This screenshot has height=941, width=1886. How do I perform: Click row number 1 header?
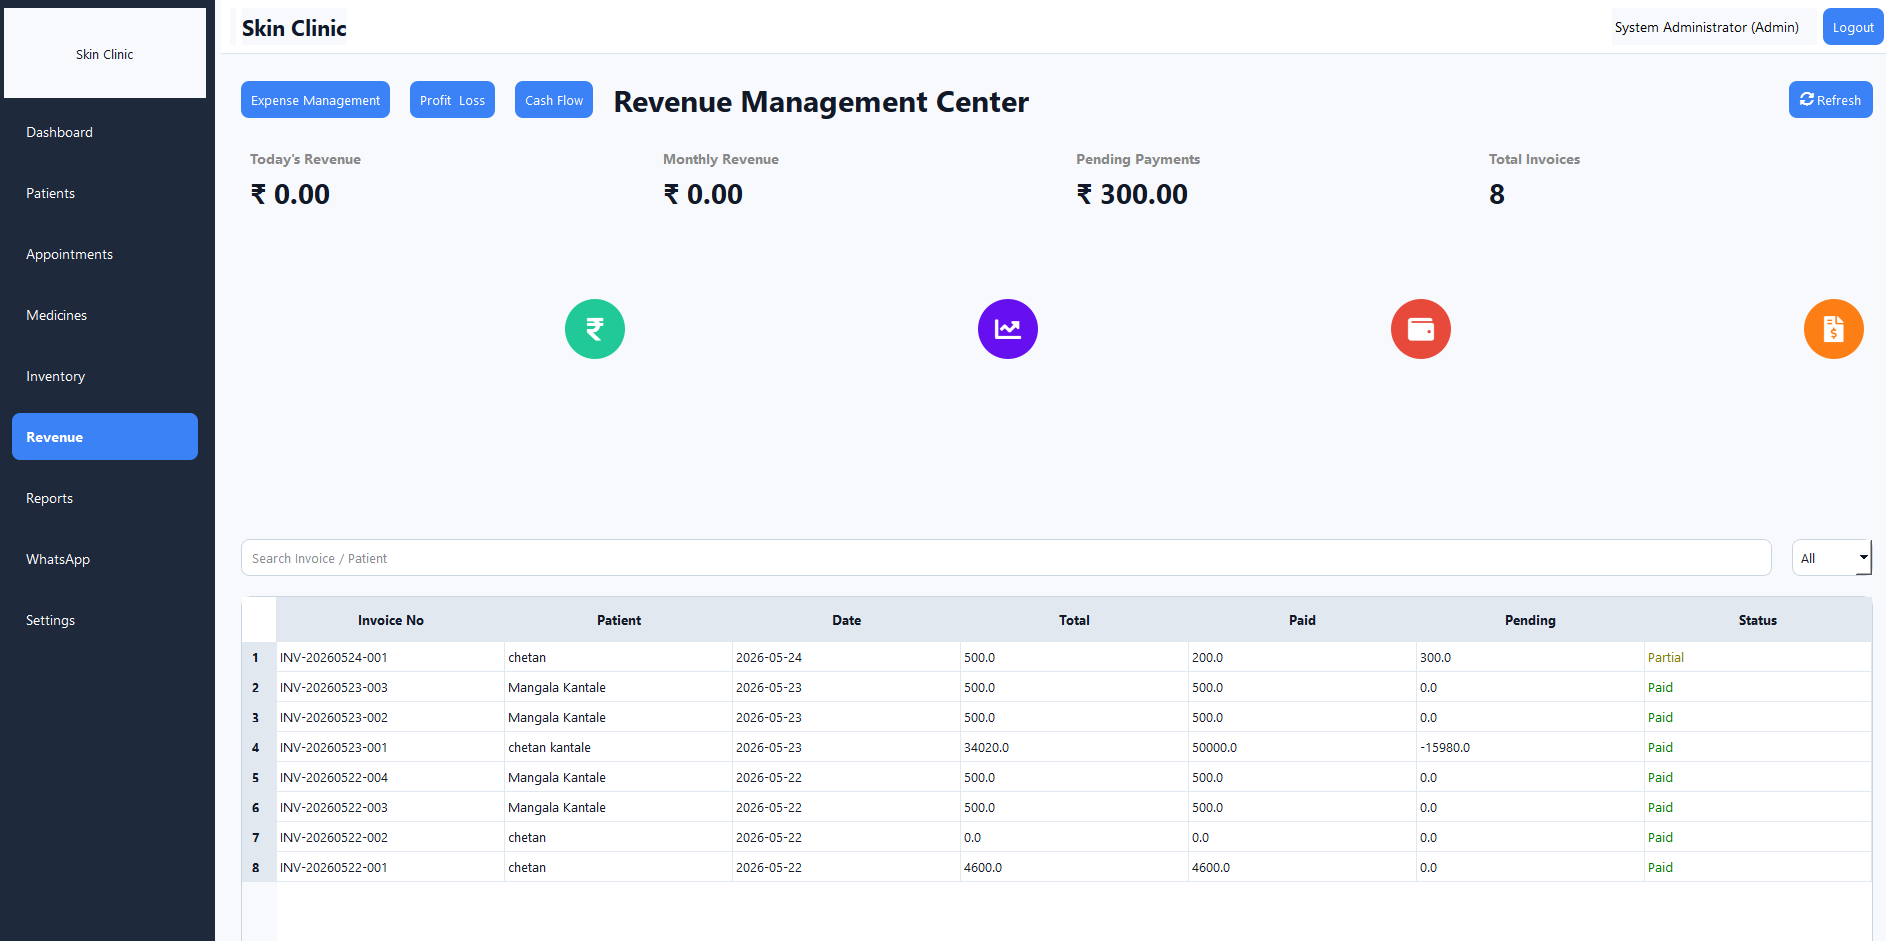(x=258, y=657)
